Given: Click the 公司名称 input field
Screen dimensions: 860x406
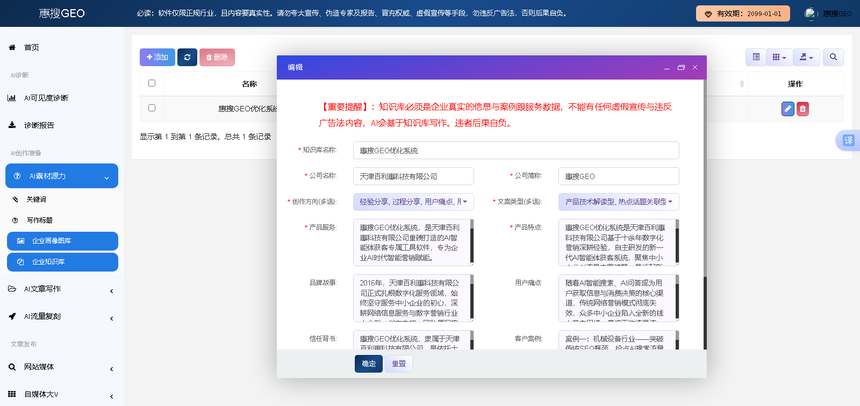Looking at the screenshot, I should tap(413, 176).
